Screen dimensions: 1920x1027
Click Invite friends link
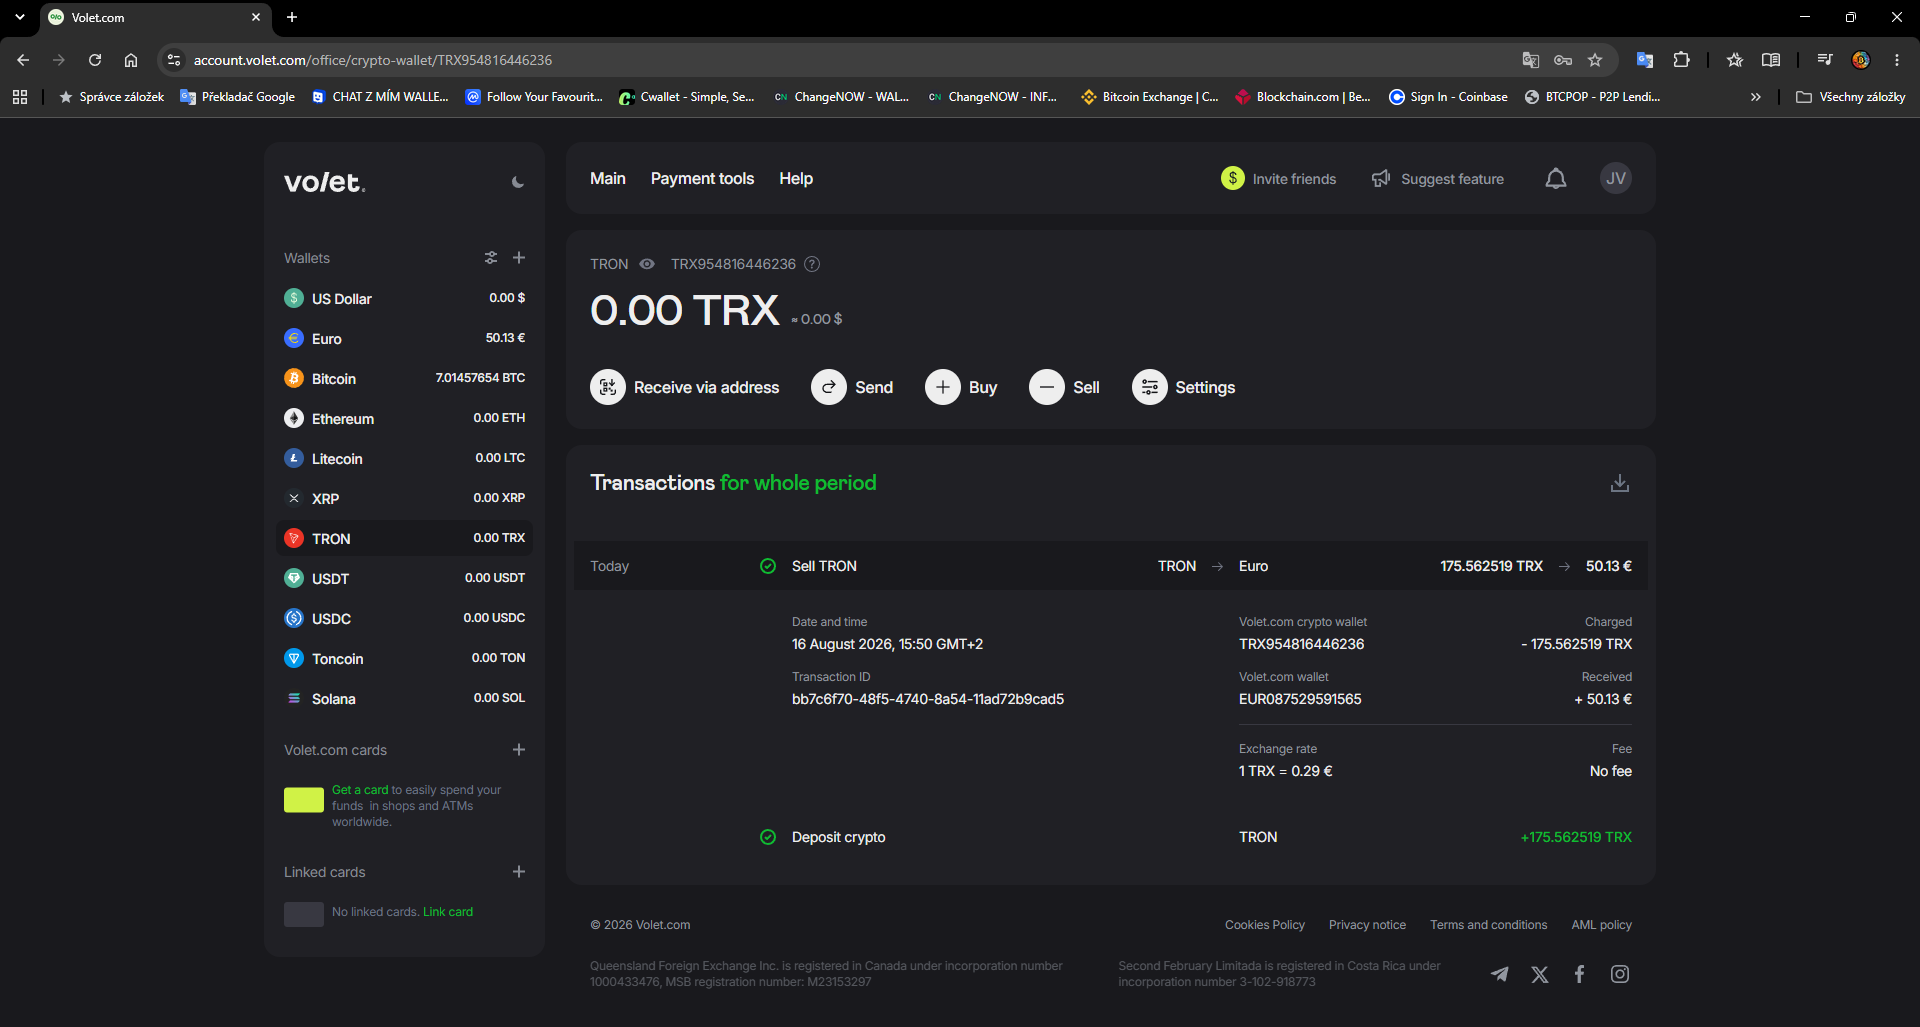click(x=1279, y=178)
